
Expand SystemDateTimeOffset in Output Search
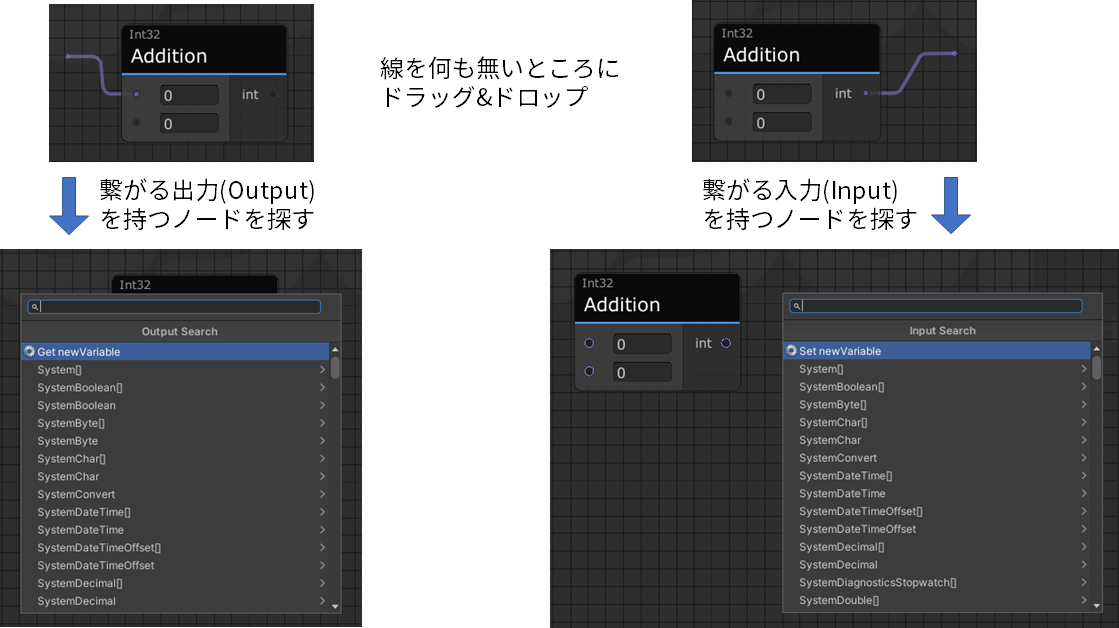tap(323, 565)
